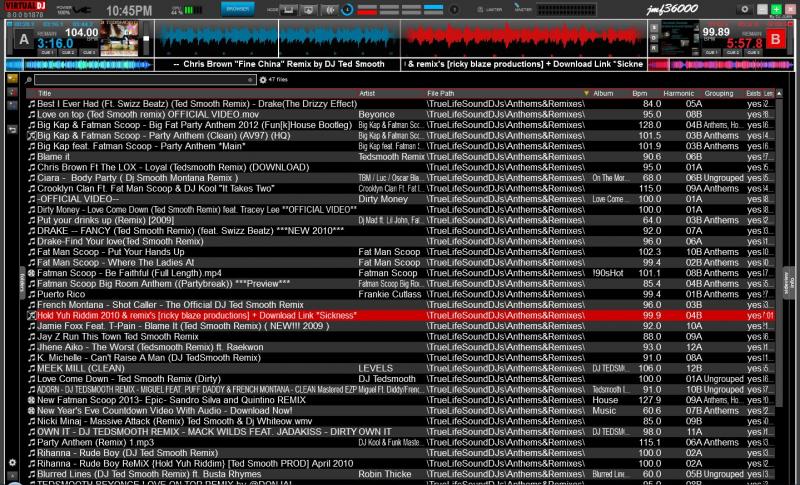Expand the sideview info tab
This screenshot has height=485, width=800.
tap(788, 282)
